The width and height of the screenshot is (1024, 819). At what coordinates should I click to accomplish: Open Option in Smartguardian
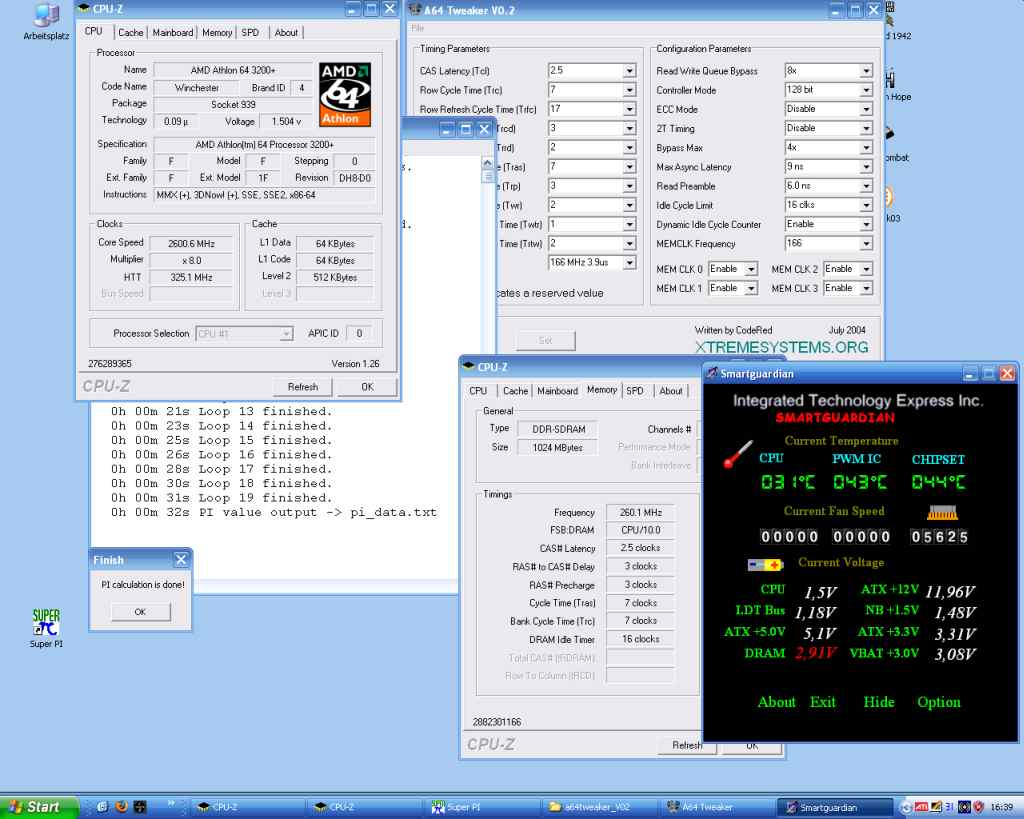[x=939, y=702]
